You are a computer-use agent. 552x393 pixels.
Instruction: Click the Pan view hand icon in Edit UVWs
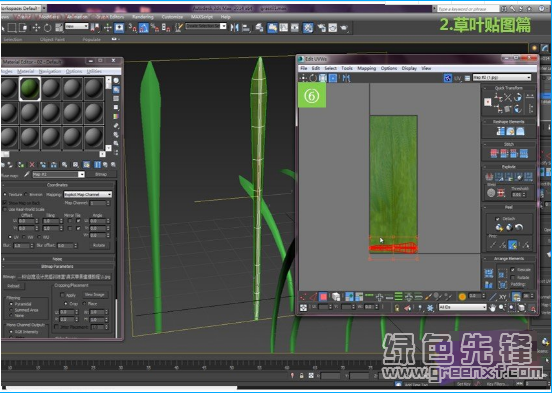tap(492, 308)
